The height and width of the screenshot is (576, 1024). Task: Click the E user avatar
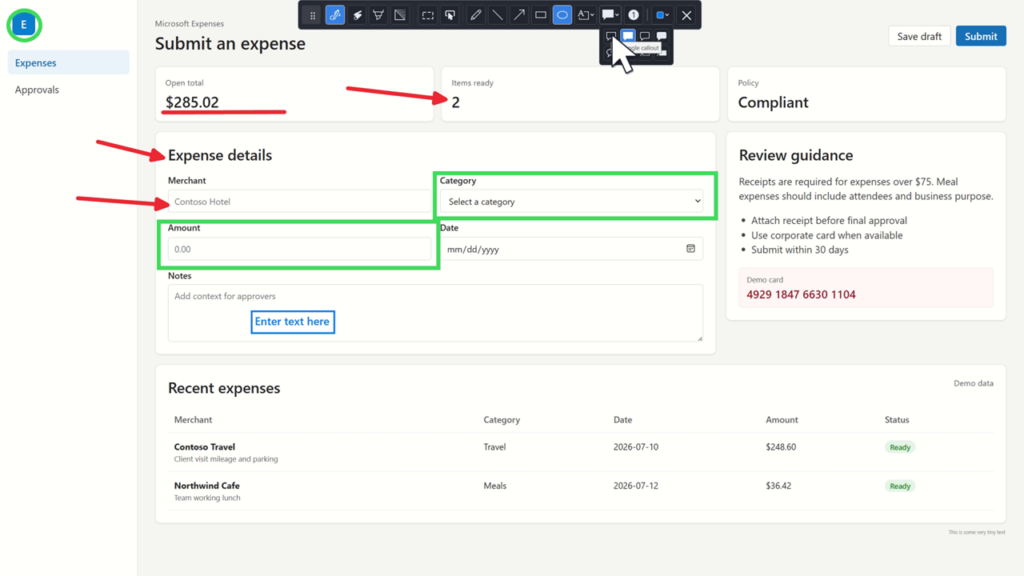pyautogui.click(x=24, y=25)
